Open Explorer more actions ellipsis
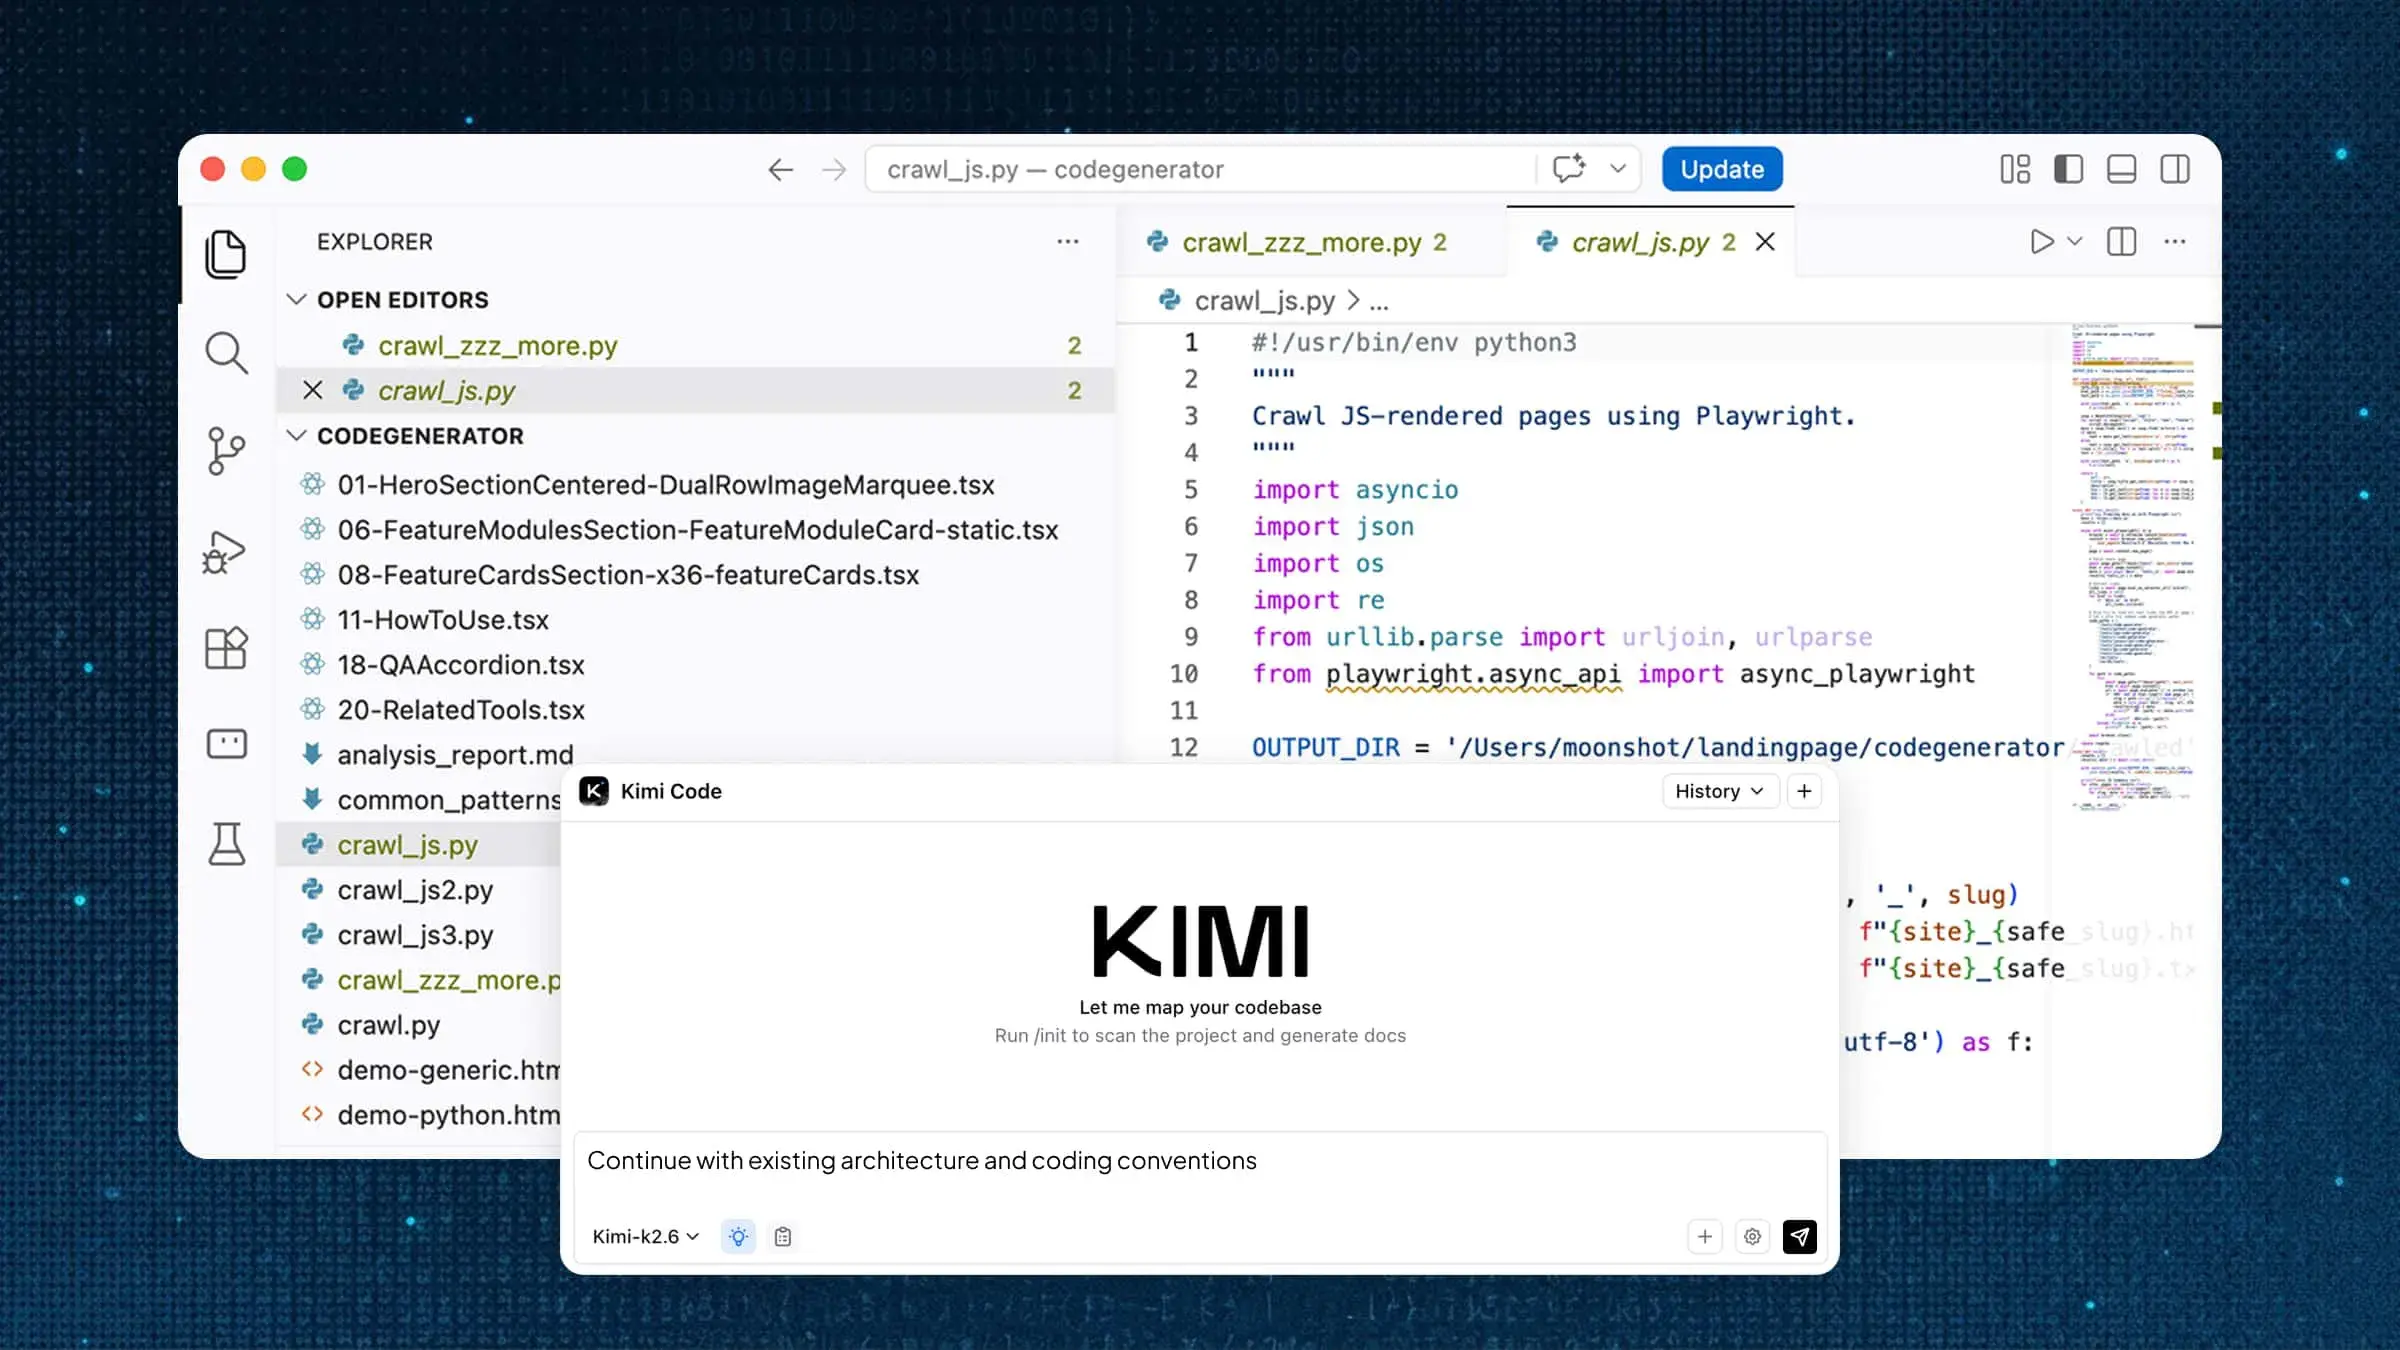 (x=1068, y=242)
